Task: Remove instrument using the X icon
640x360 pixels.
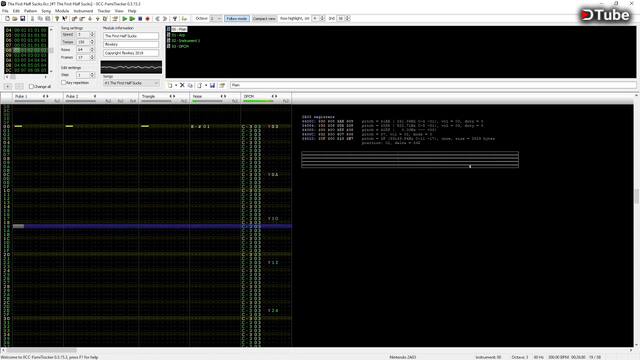Action: tap(182, 85)
